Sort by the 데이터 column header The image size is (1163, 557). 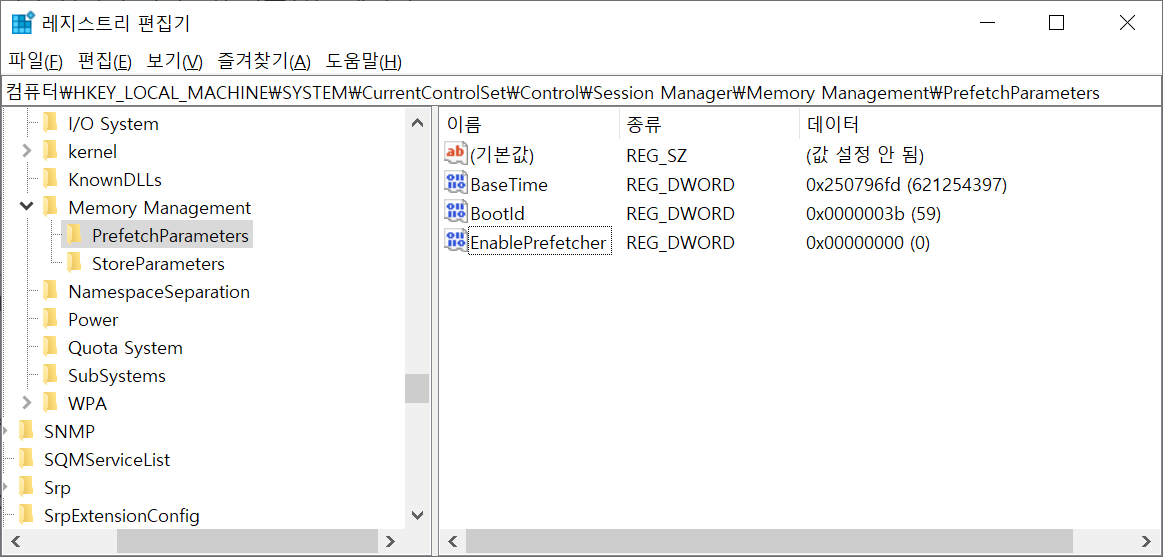click(980, 124)
